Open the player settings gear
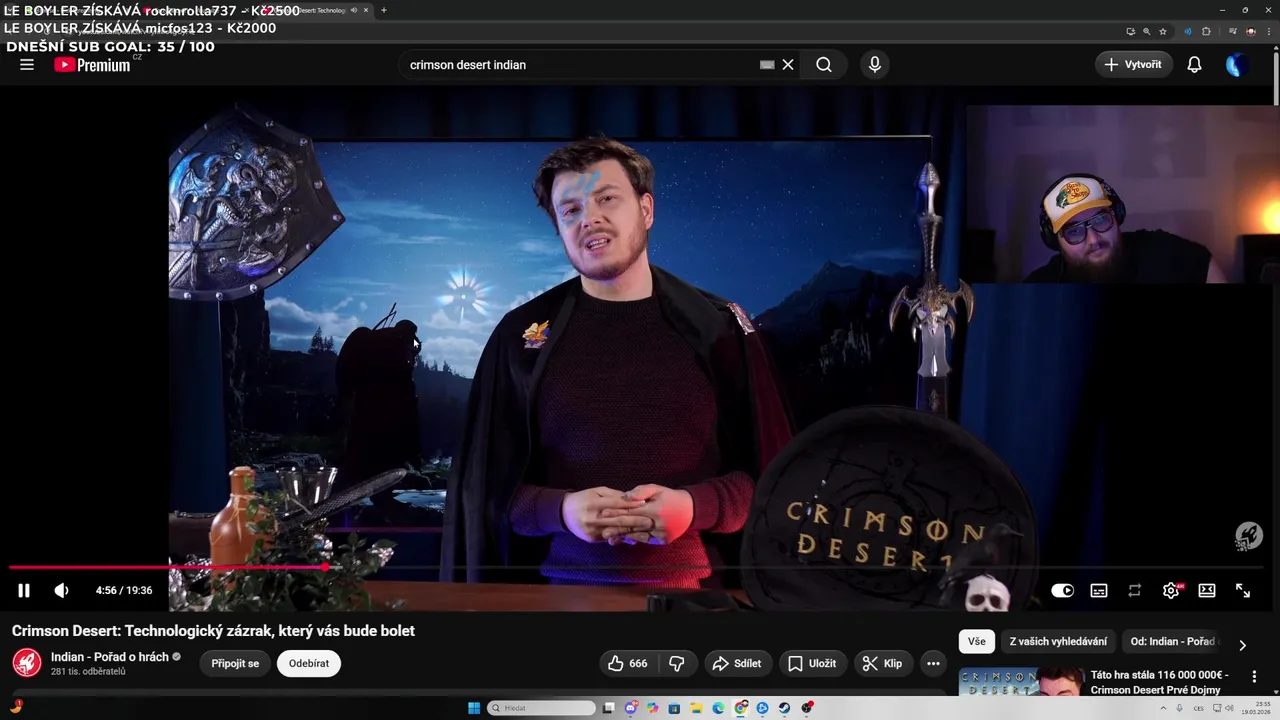Viewport: 1280px width, 720px height. [x=1171, y=590]
